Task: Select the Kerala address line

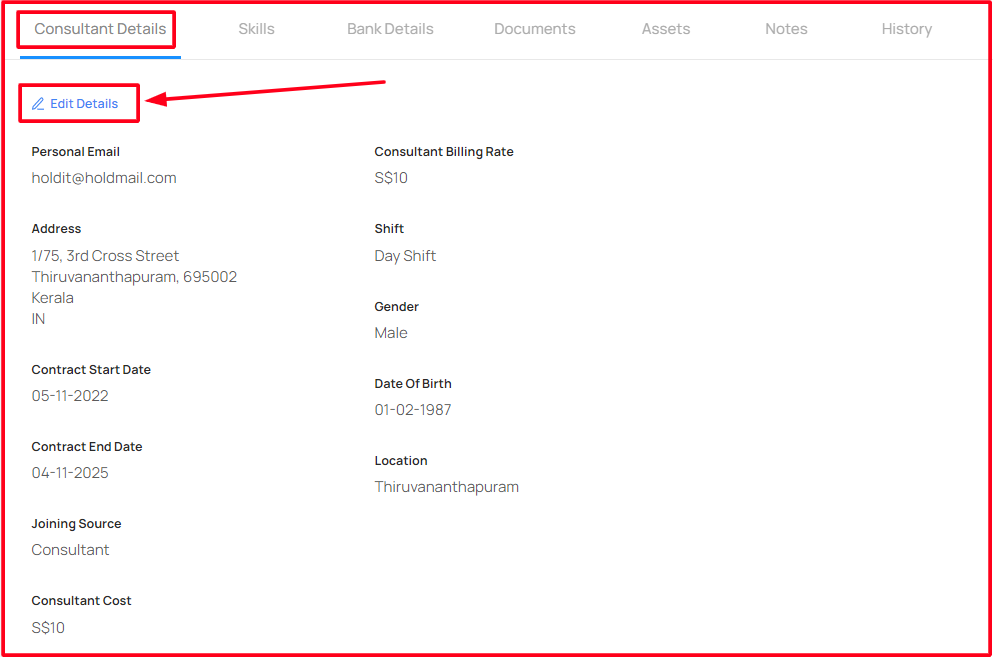Action: (53, 298)
